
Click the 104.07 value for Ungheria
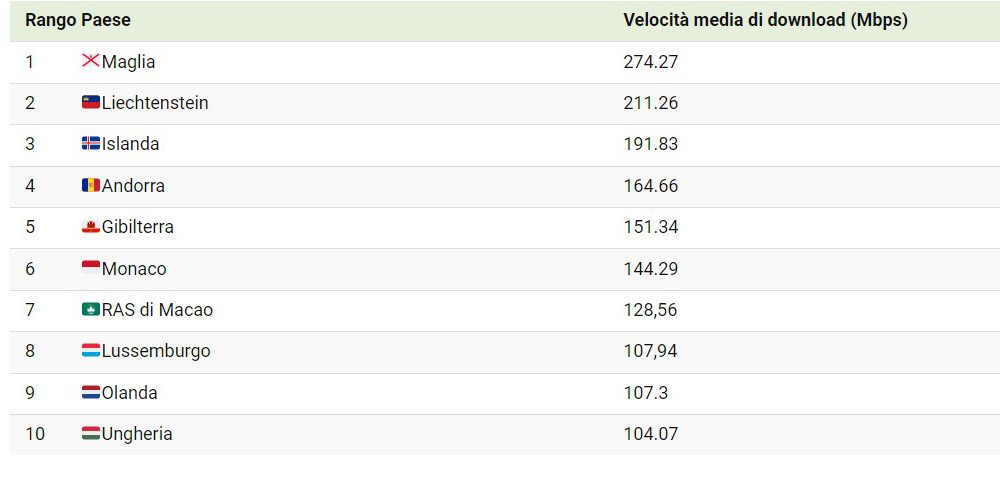[651, 434]
